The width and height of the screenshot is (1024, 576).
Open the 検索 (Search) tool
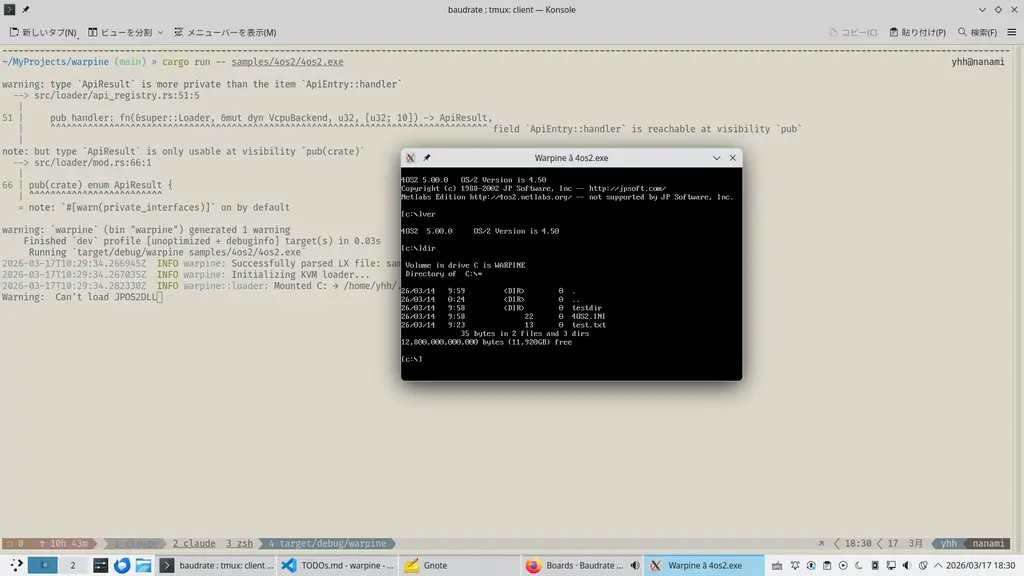[x=976, y=32]
